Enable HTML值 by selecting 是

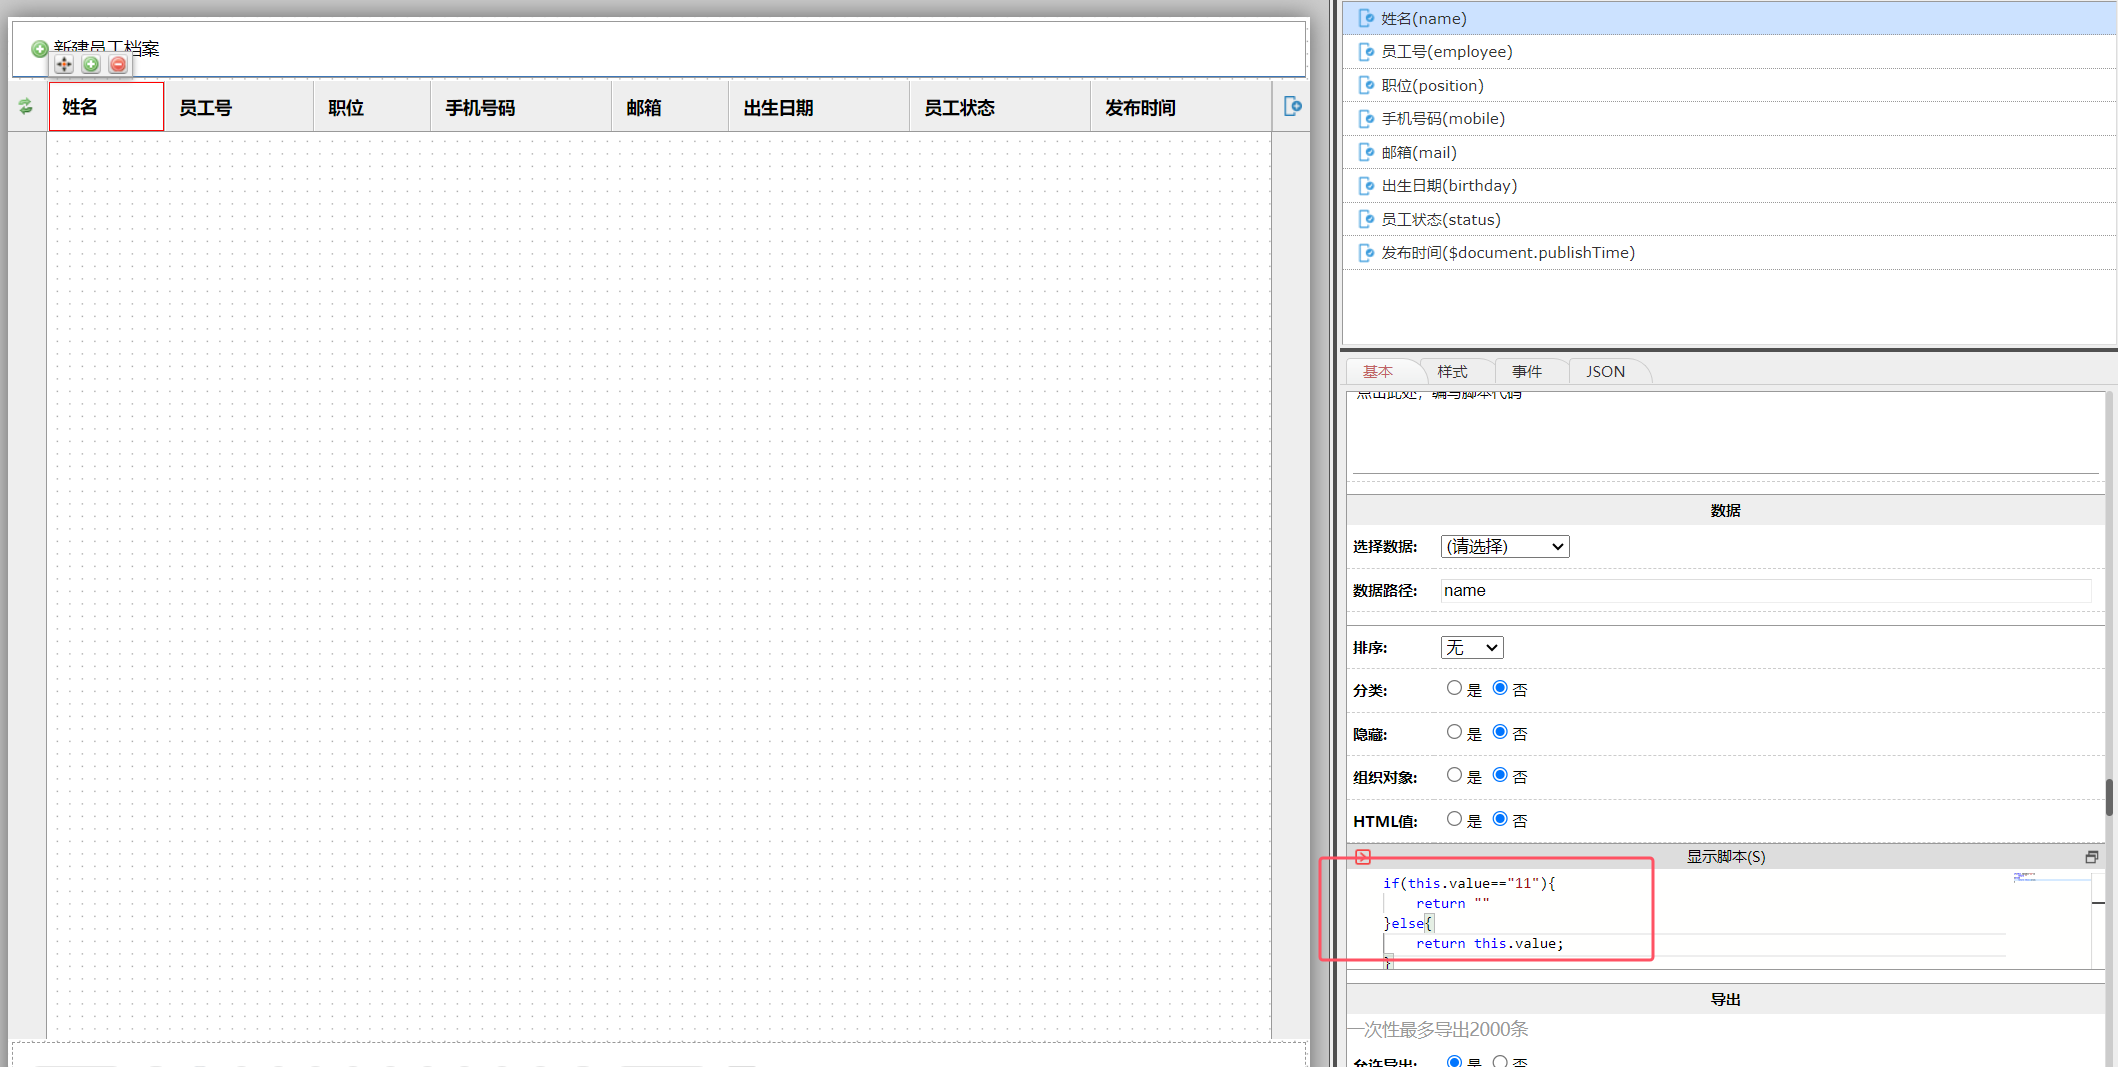(x=1454, y=819)
